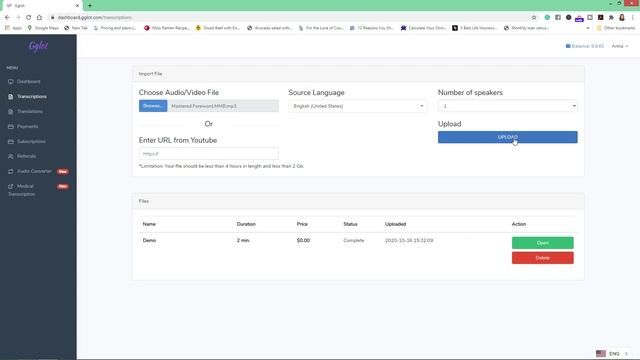Click the browser forward arrow

(x=18, y=18)
